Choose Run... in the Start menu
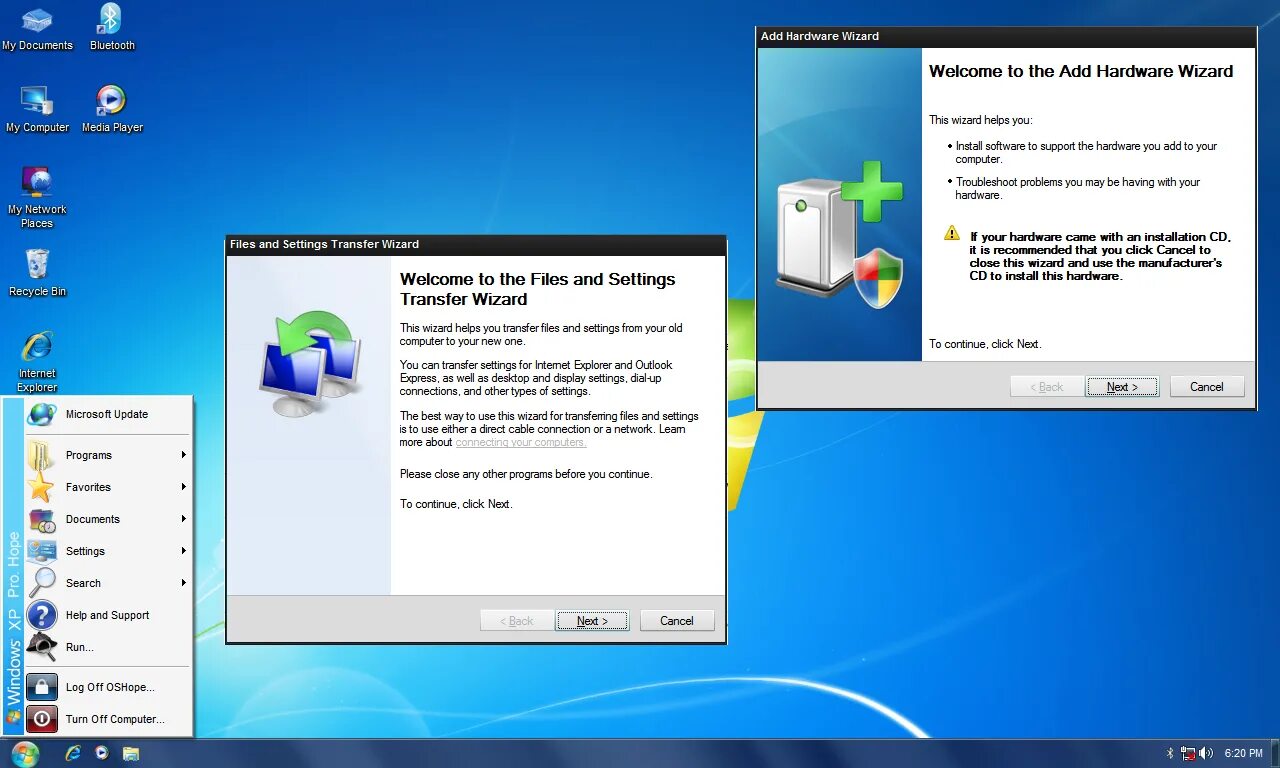1280x768 pixels. click(108, 647)
